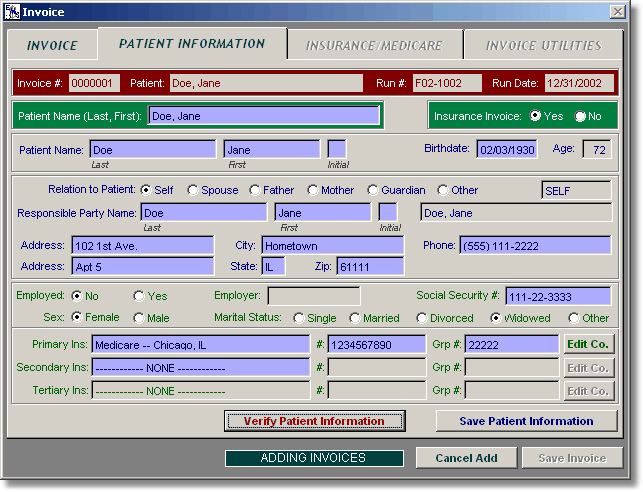Screen dimensions: 643x492
Task: Select Spouse as relation to patient
Action: pos(192,190)
